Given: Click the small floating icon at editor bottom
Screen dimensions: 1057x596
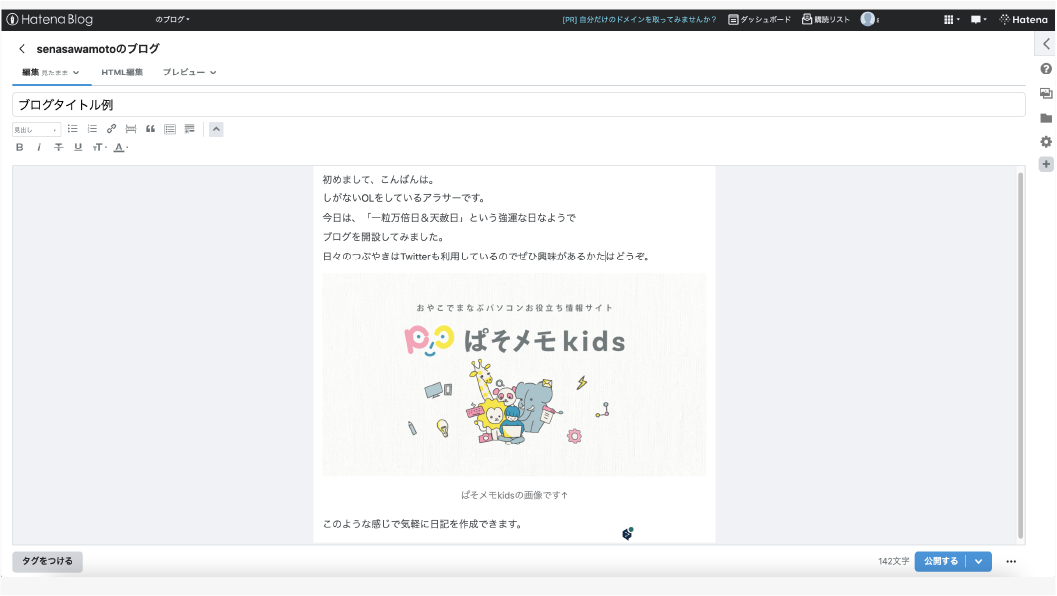Looking at the screenshot, I should tap(628, 534).
